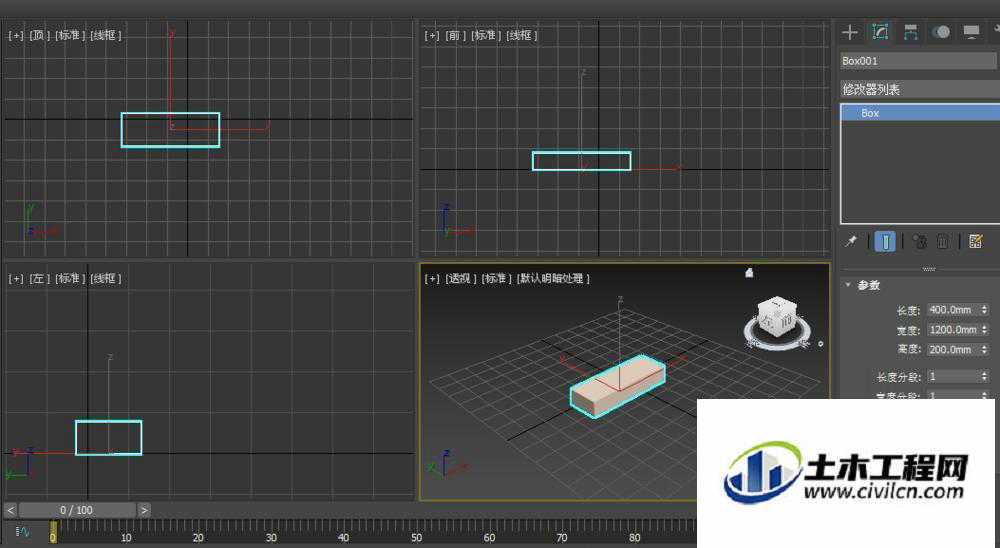Click the 长度 spinner arrows
The width and height of the screenshot is (1000, 548).
(985, 309)
